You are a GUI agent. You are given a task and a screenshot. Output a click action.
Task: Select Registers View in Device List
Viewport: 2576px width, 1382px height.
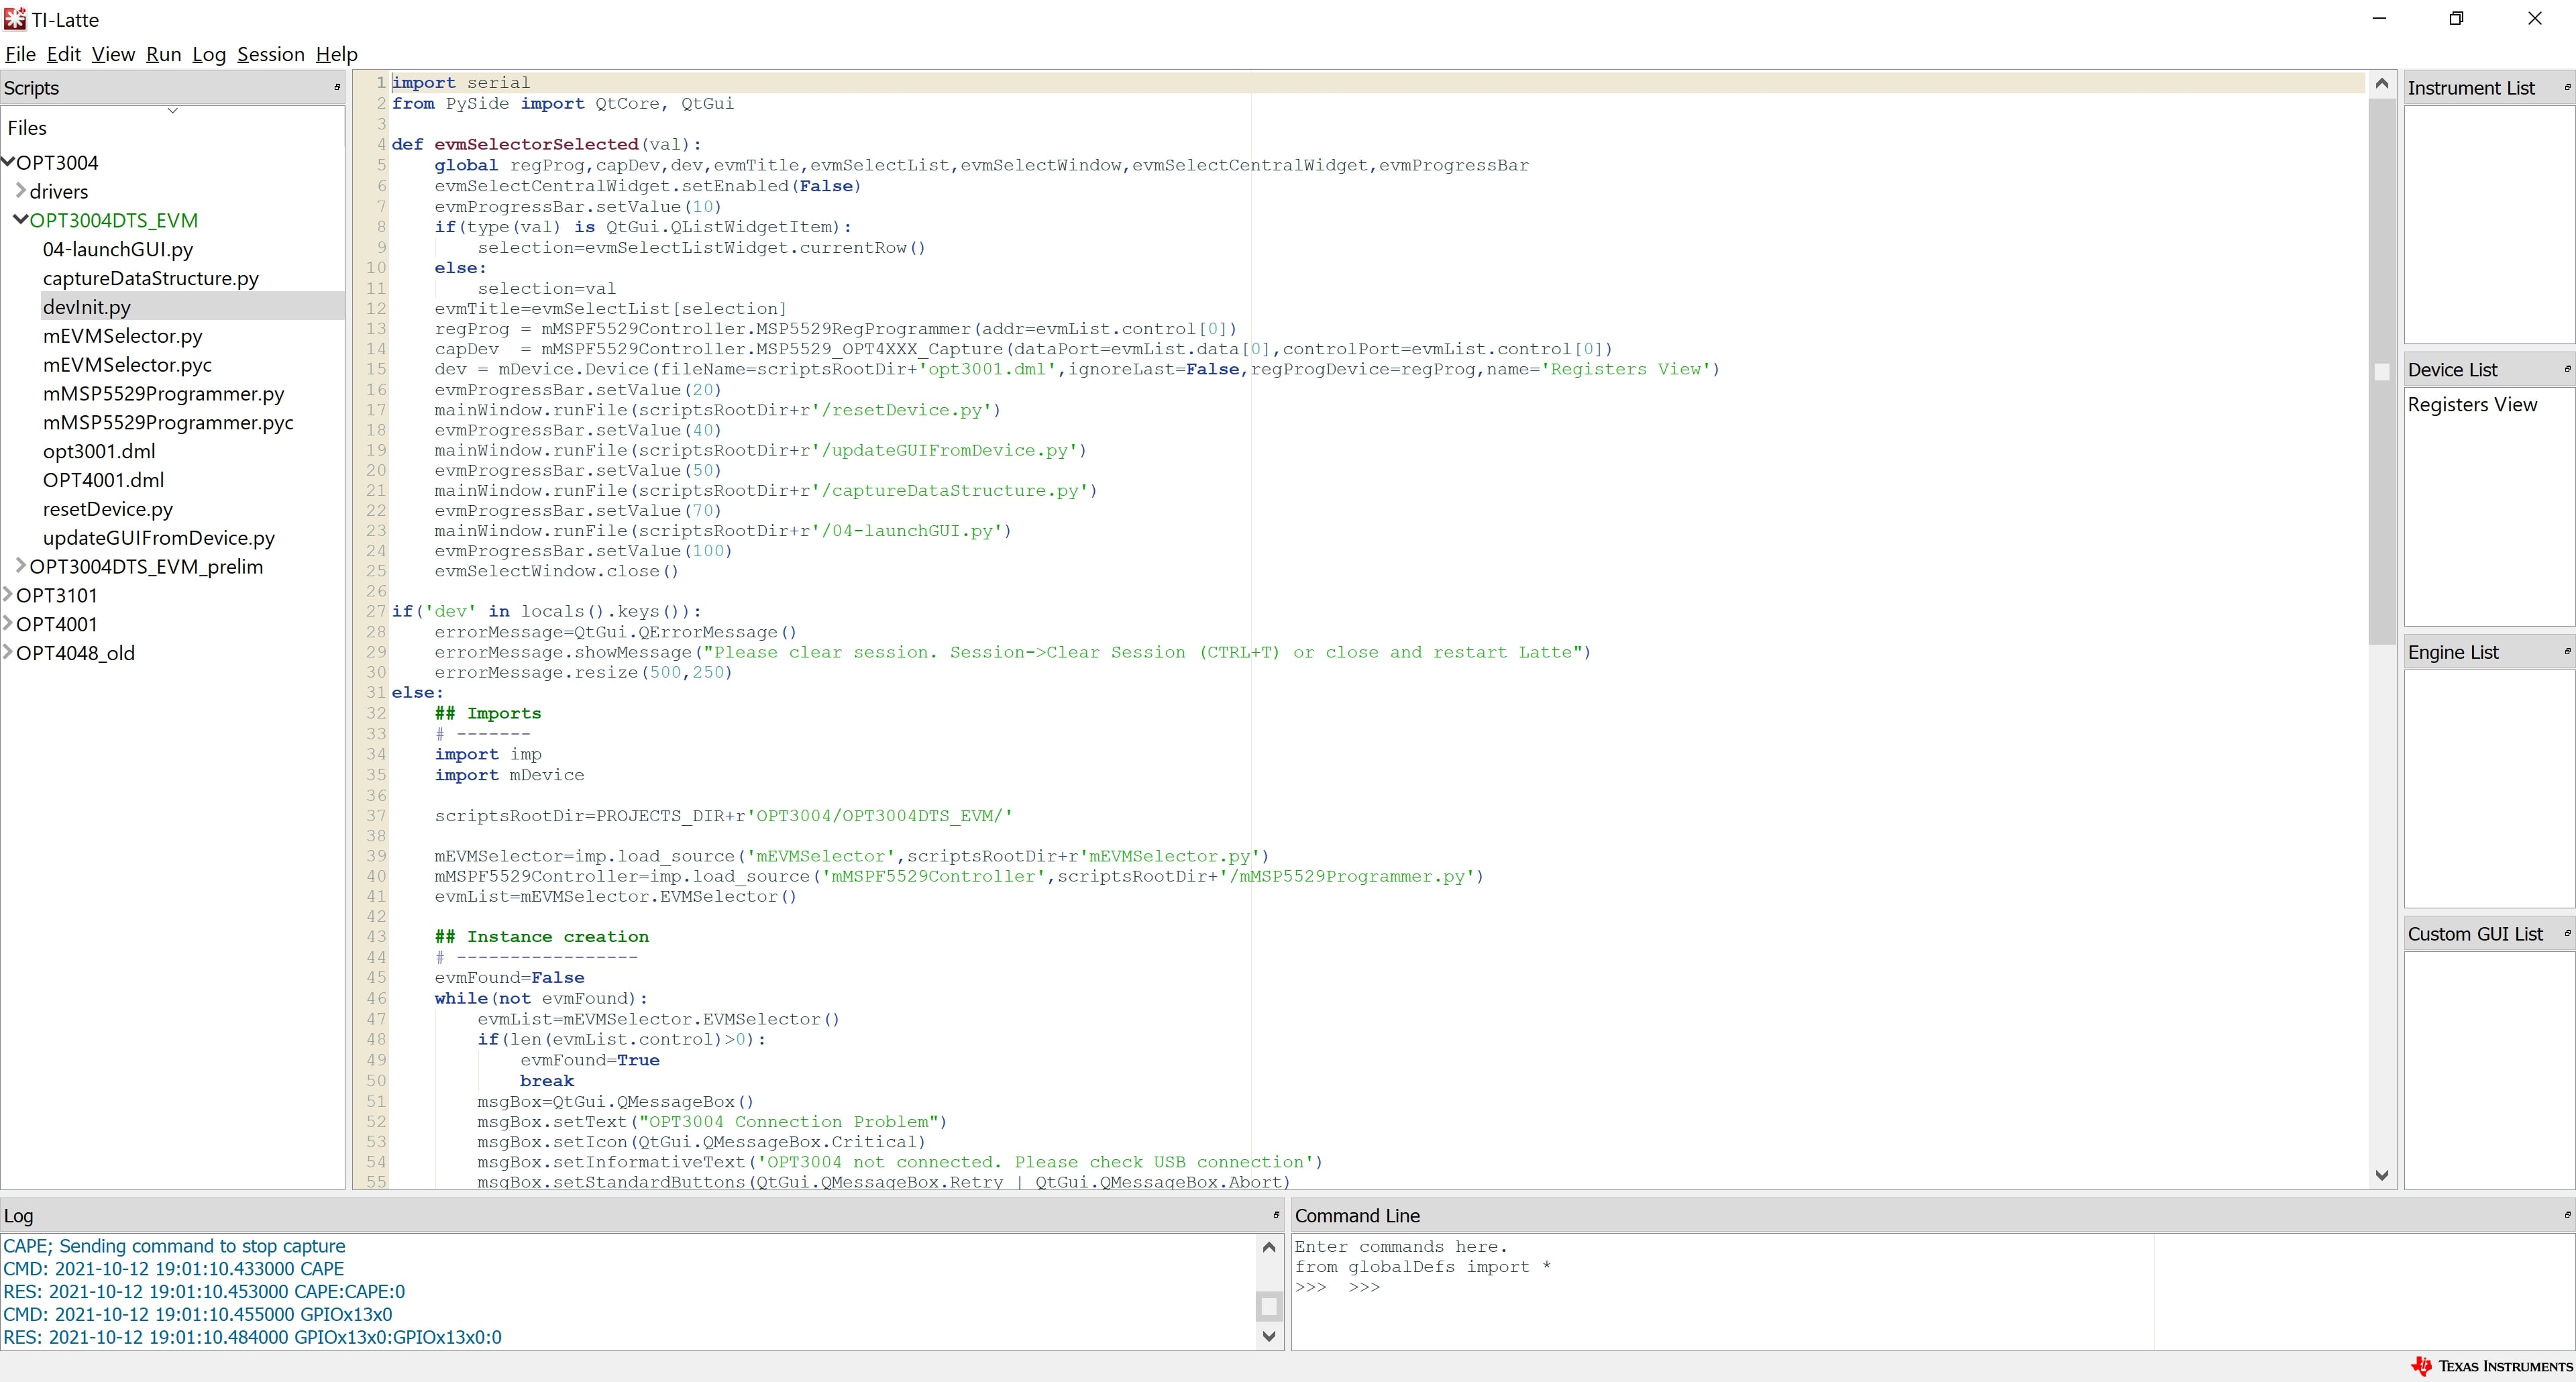2472,404
